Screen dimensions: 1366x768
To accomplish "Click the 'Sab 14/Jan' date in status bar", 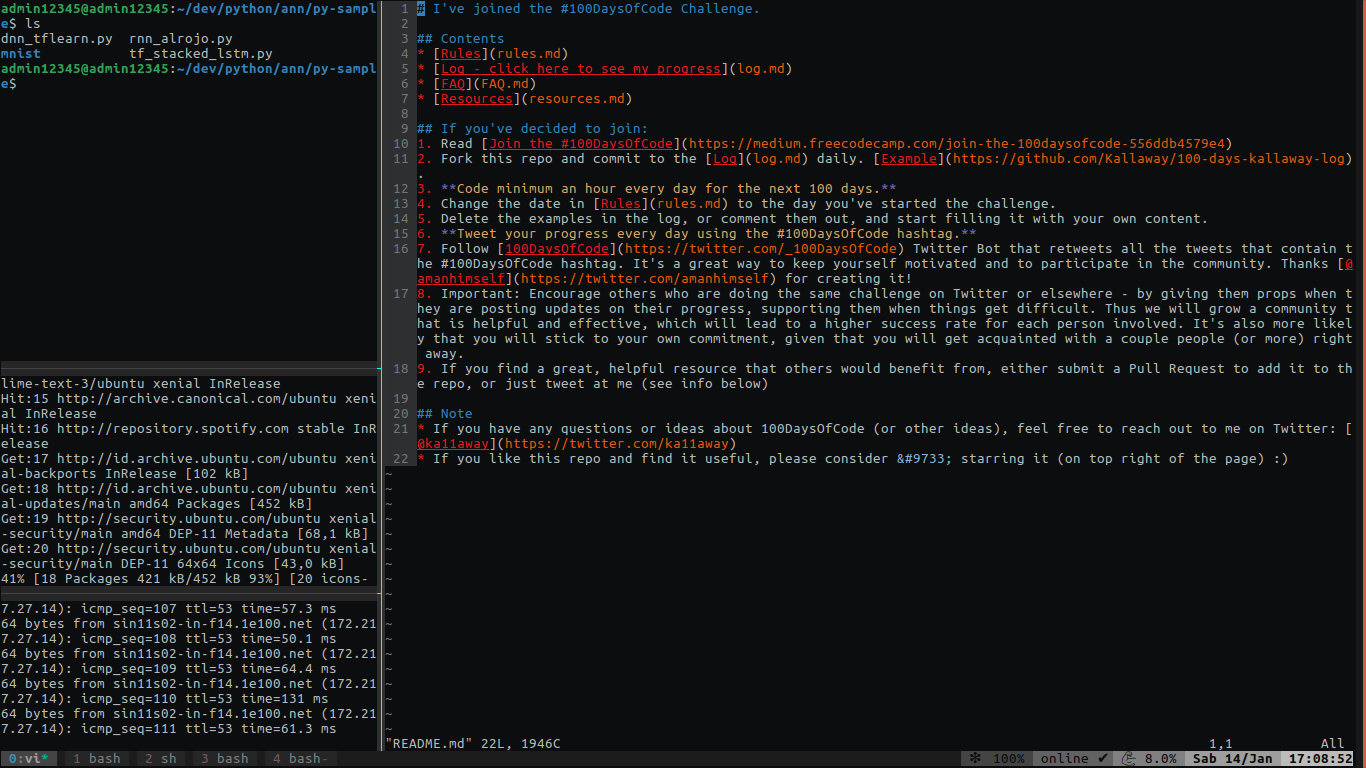I will (1233, 759).
